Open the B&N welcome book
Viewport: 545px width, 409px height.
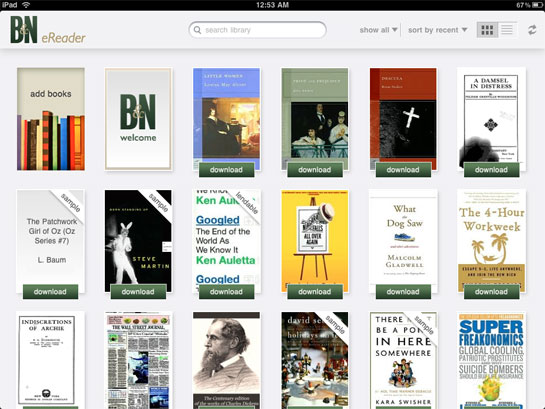pos(138,119)
